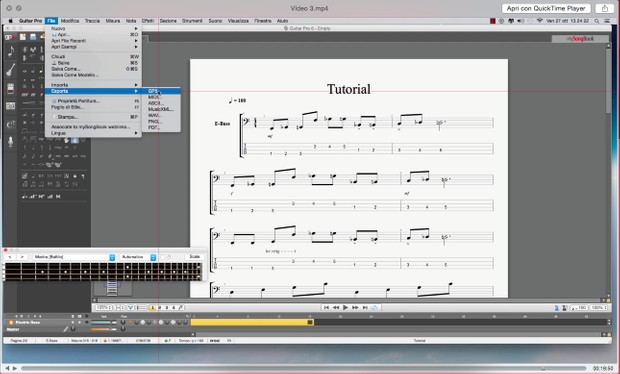The width and height of the screenshot is (620, 374).
Task: Expand the Lingua submenu
Action: (93, 133)
